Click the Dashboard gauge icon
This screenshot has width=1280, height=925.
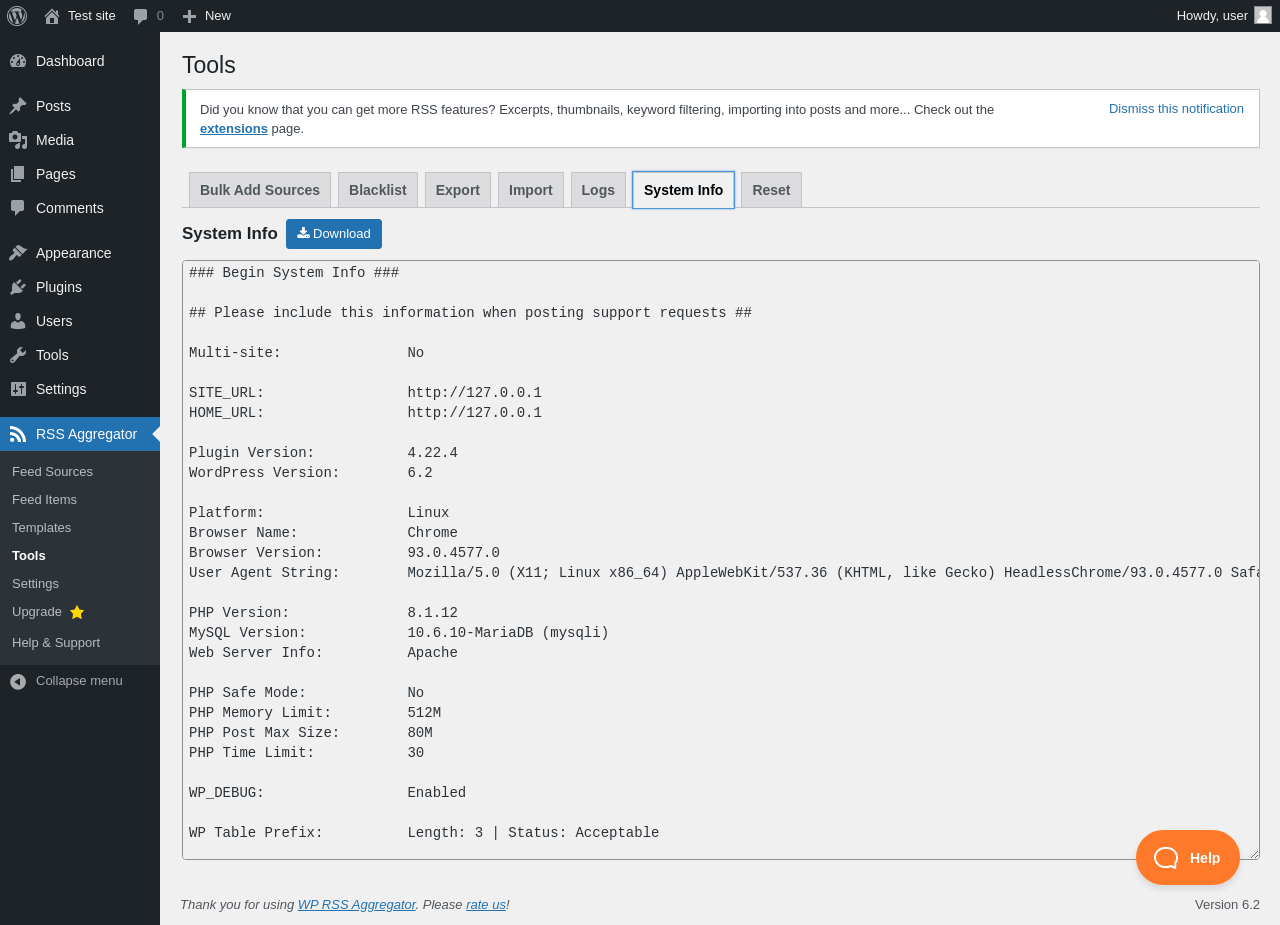point(18,61)
